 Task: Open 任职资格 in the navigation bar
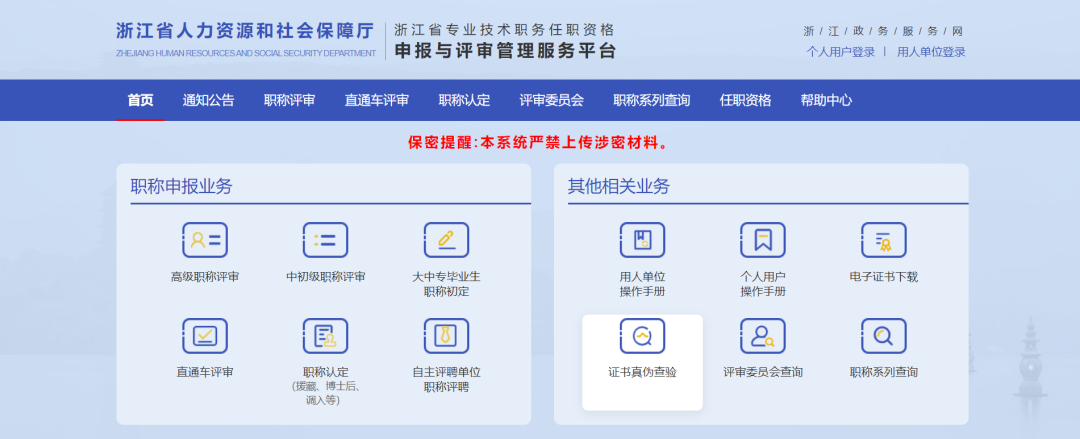coord(745,100)
